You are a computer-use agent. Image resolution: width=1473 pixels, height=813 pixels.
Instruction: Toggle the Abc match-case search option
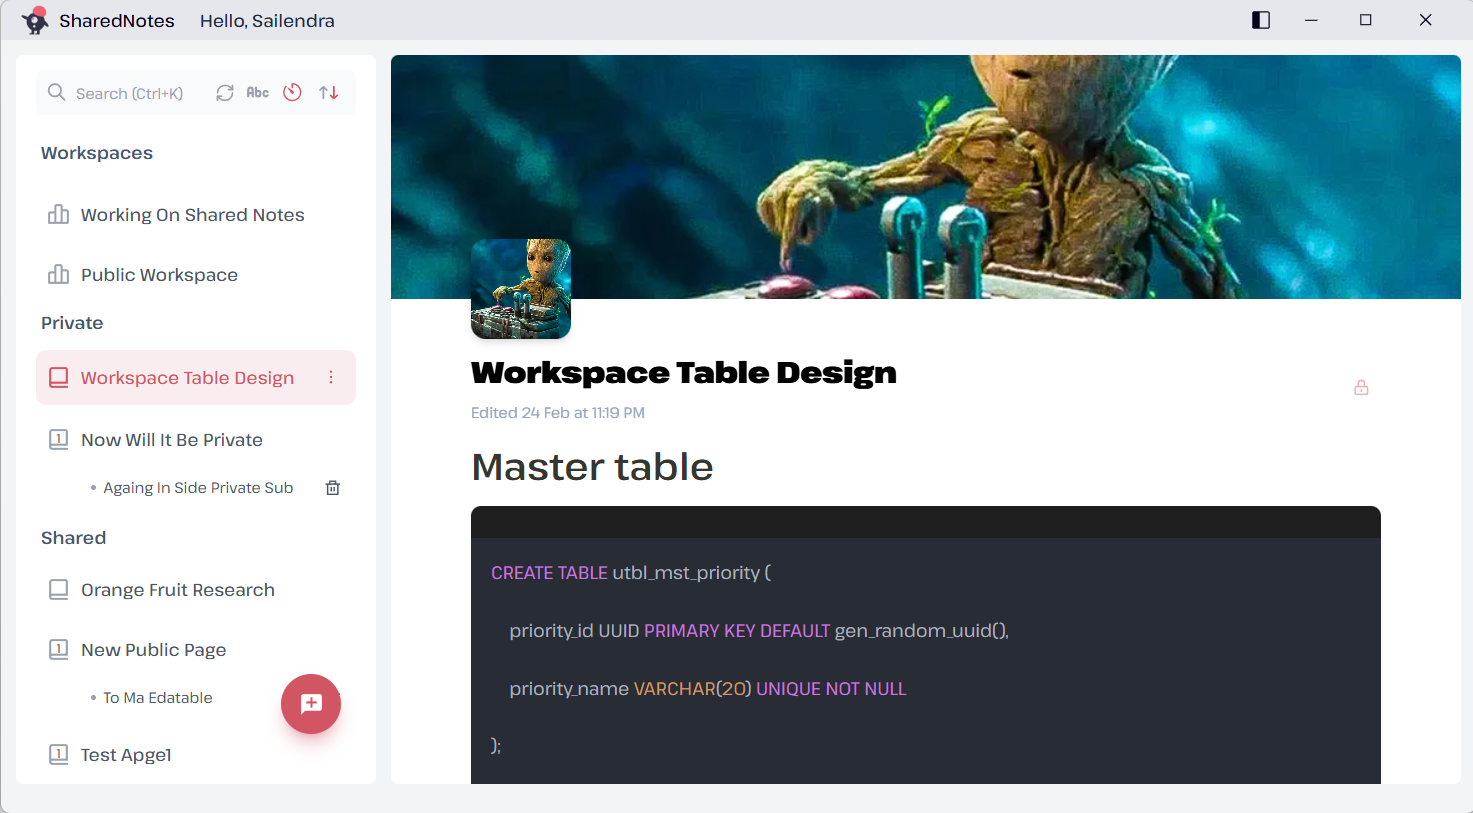258,93
